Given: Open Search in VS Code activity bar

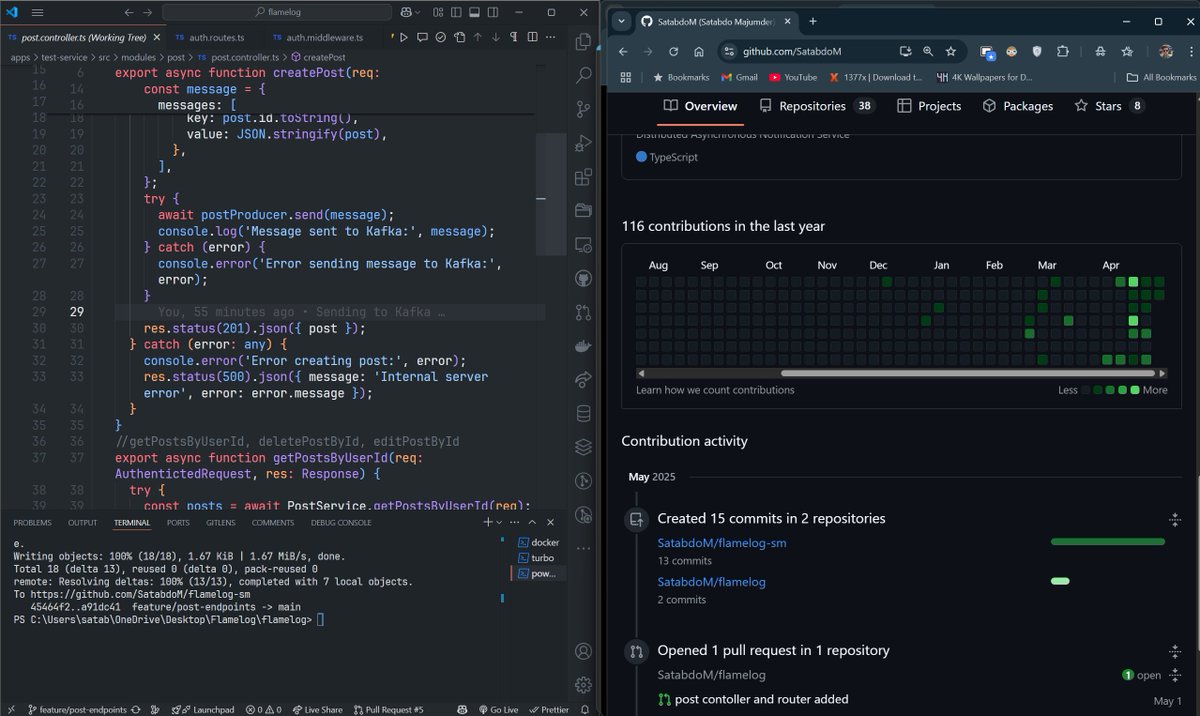Looking at the screenshot, I should pyautogui.click(x=584, y=75).
